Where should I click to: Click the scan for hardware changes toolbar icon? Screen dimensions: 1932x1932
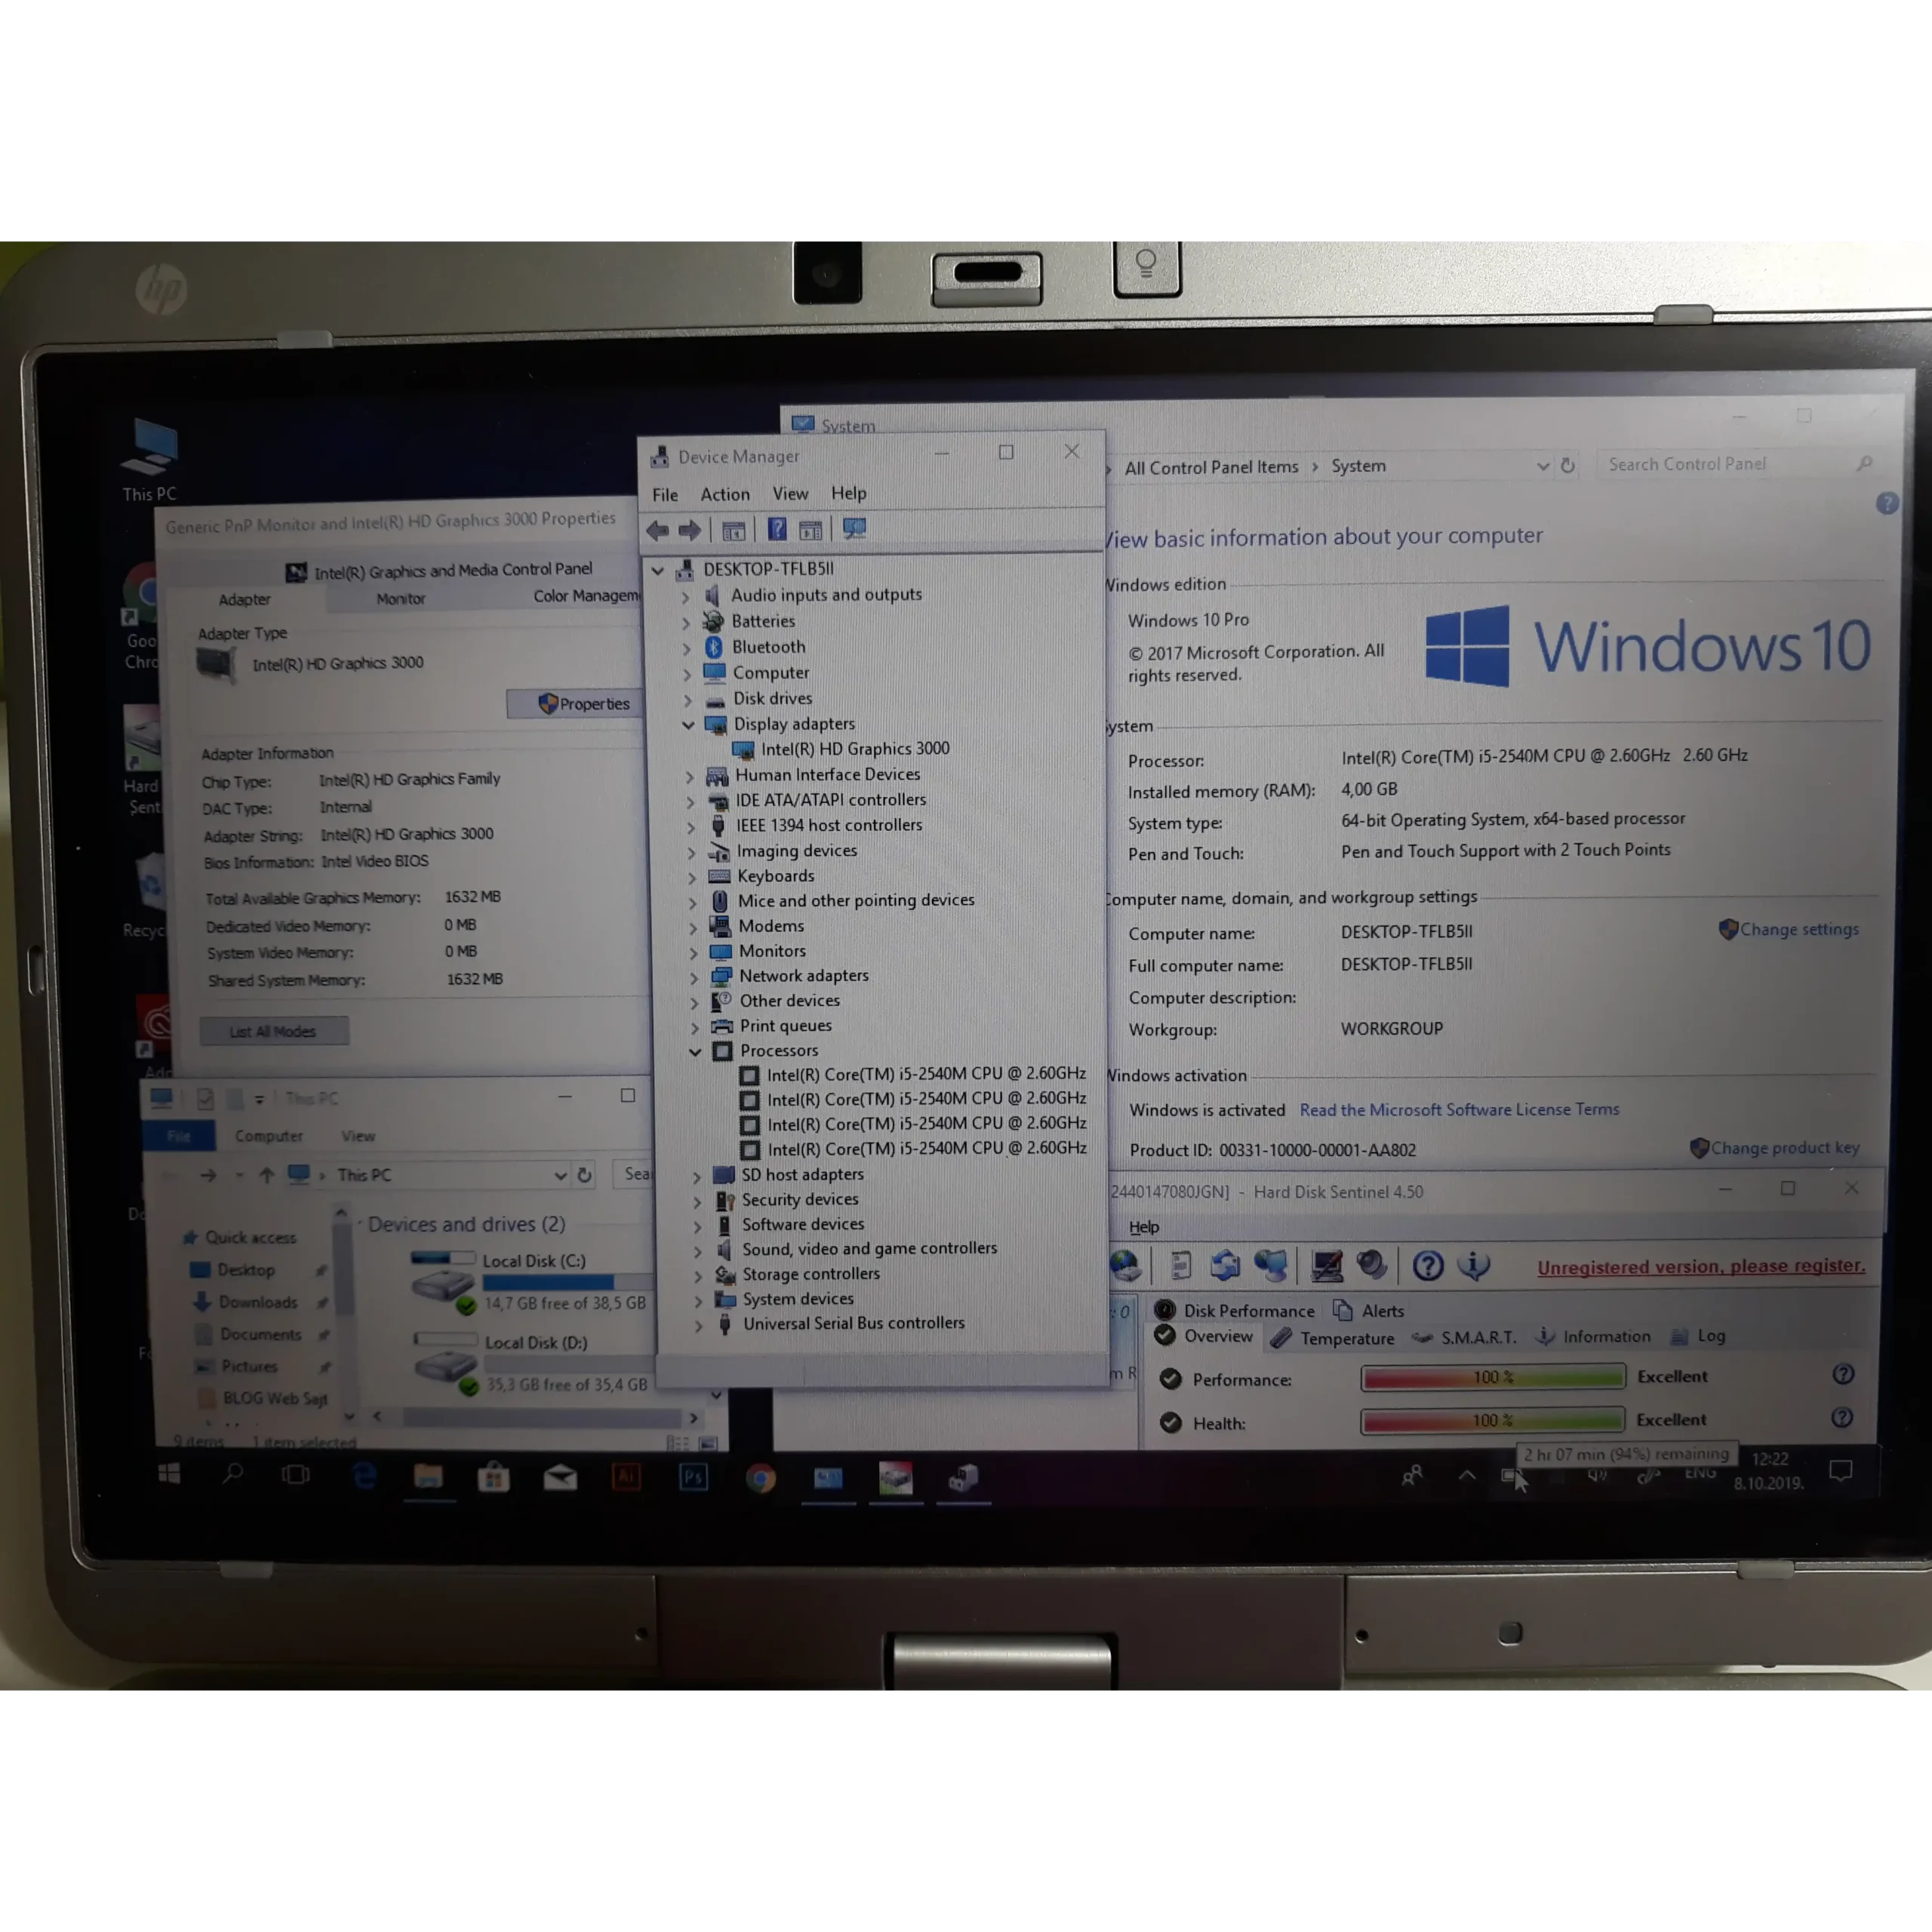854,529
